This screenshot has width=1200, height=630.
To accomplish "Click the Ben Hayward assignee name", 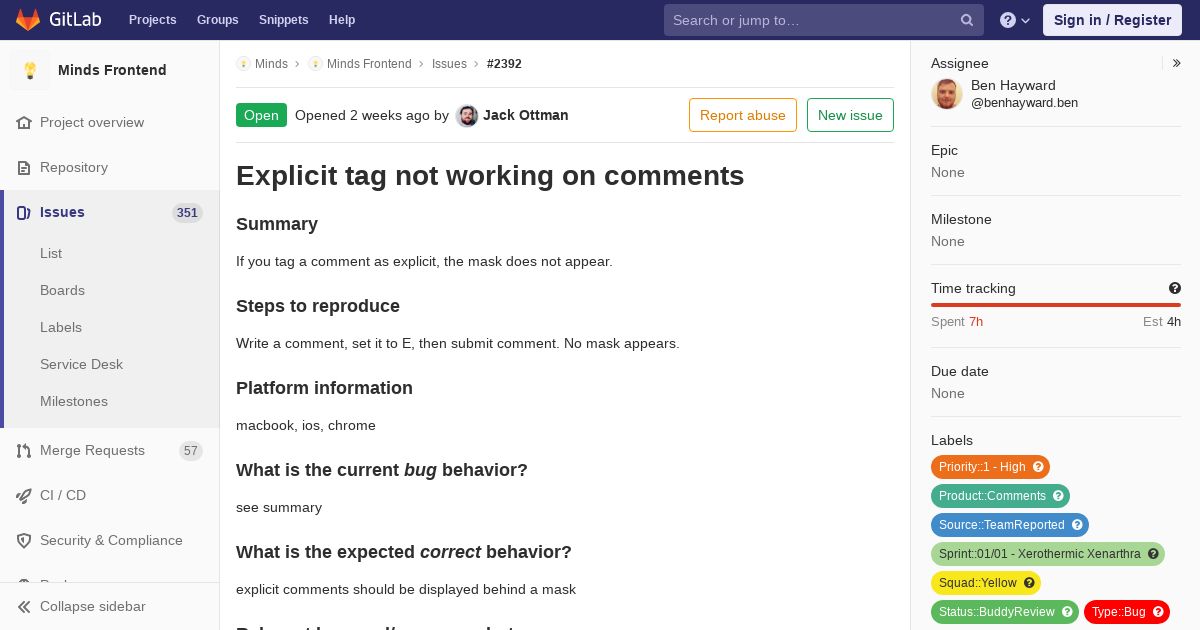I will pos(1013,86).
